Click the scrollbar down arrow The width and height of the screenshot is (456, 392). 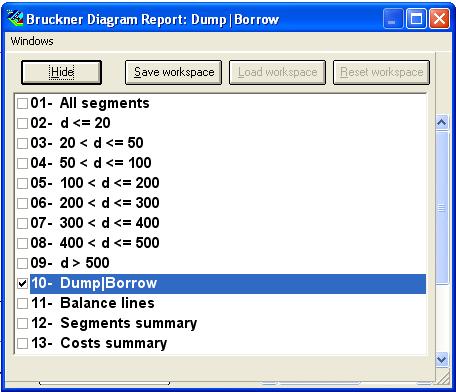pos(442,360)
